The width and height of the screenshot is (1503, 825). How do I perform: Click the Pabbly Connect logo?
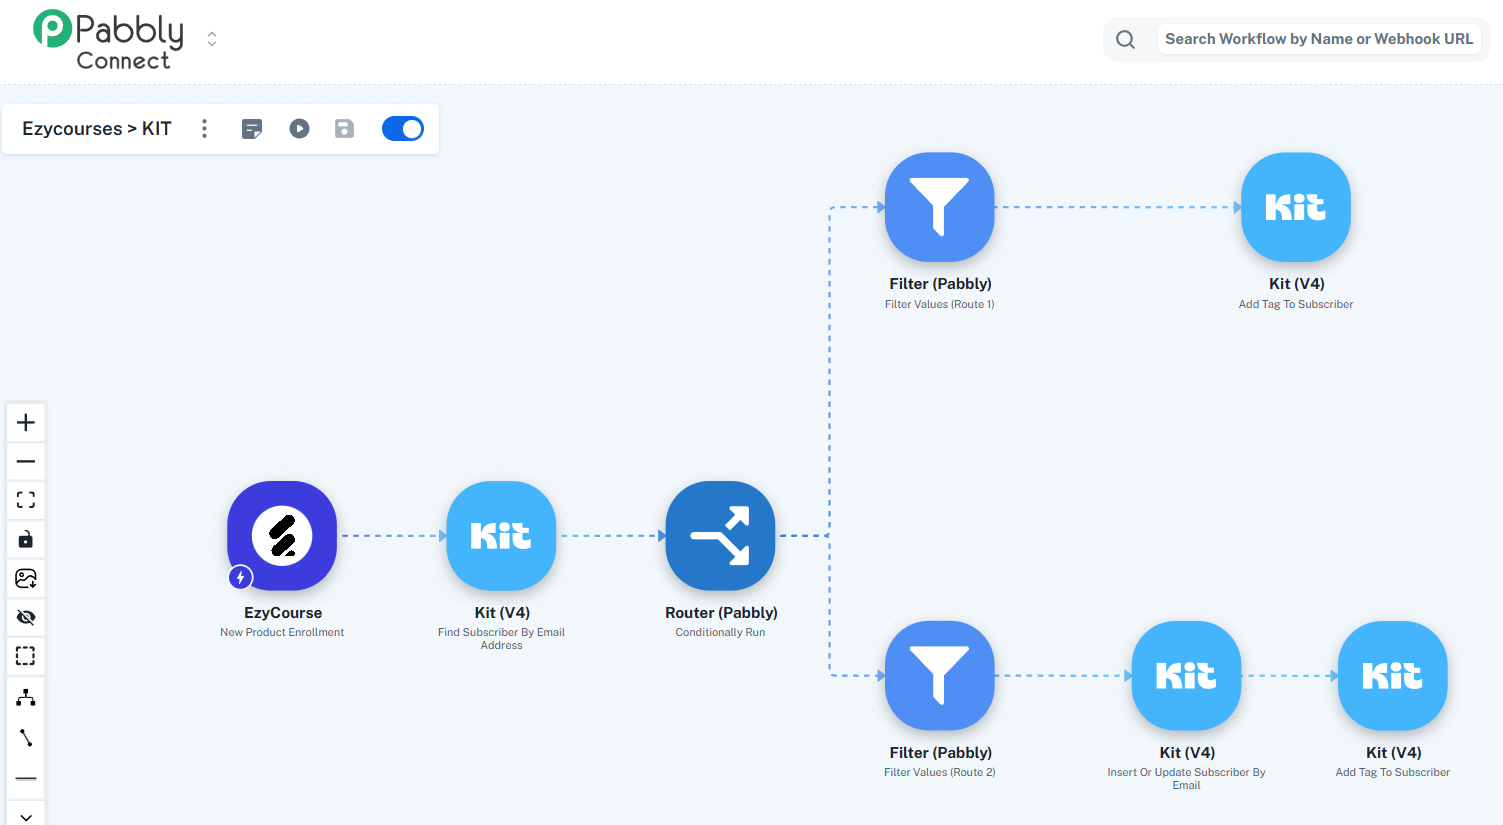(109, 40)
